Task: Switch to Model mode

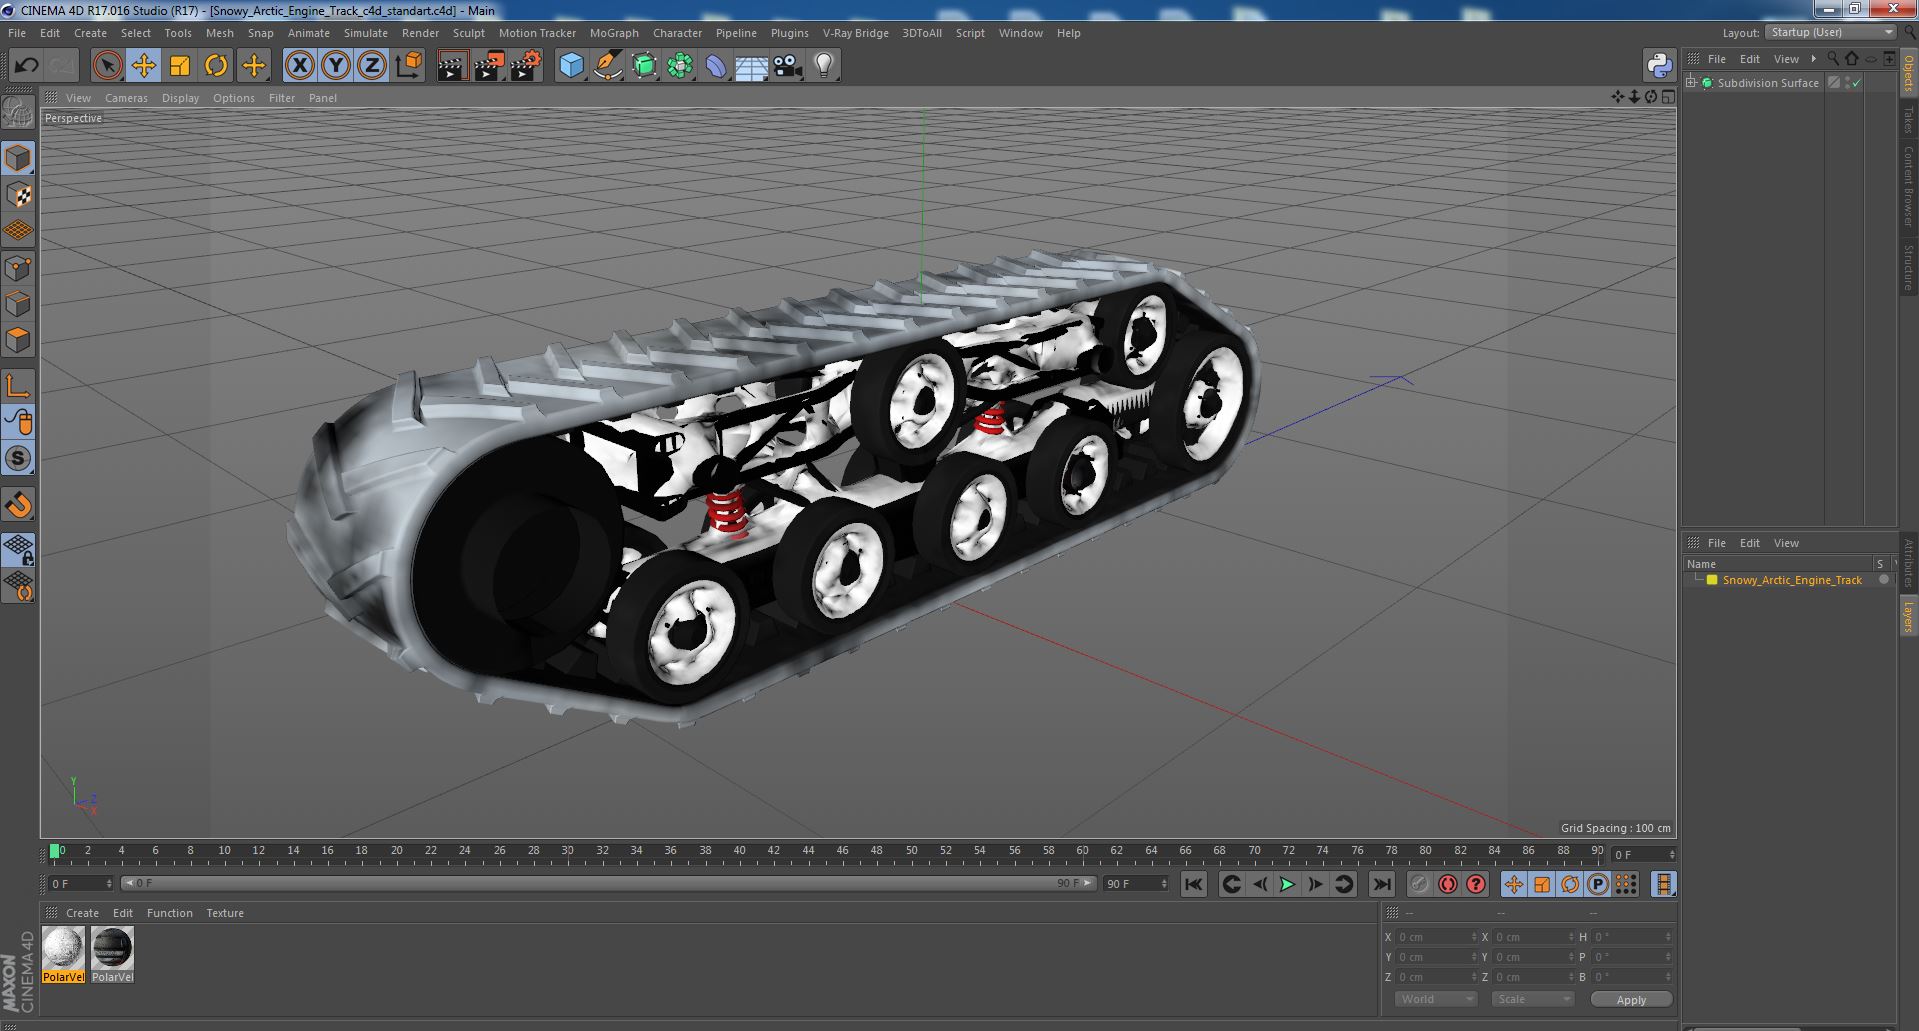Action: coord(18,158)
